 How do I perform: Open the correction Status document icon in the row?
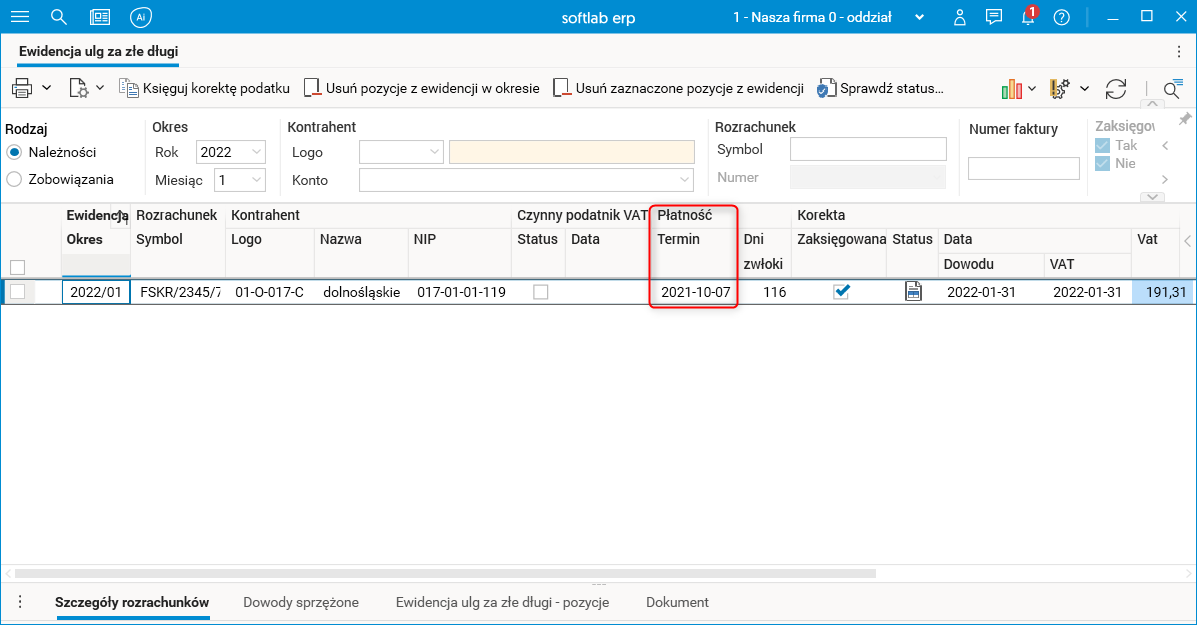[x=913, y=292]
